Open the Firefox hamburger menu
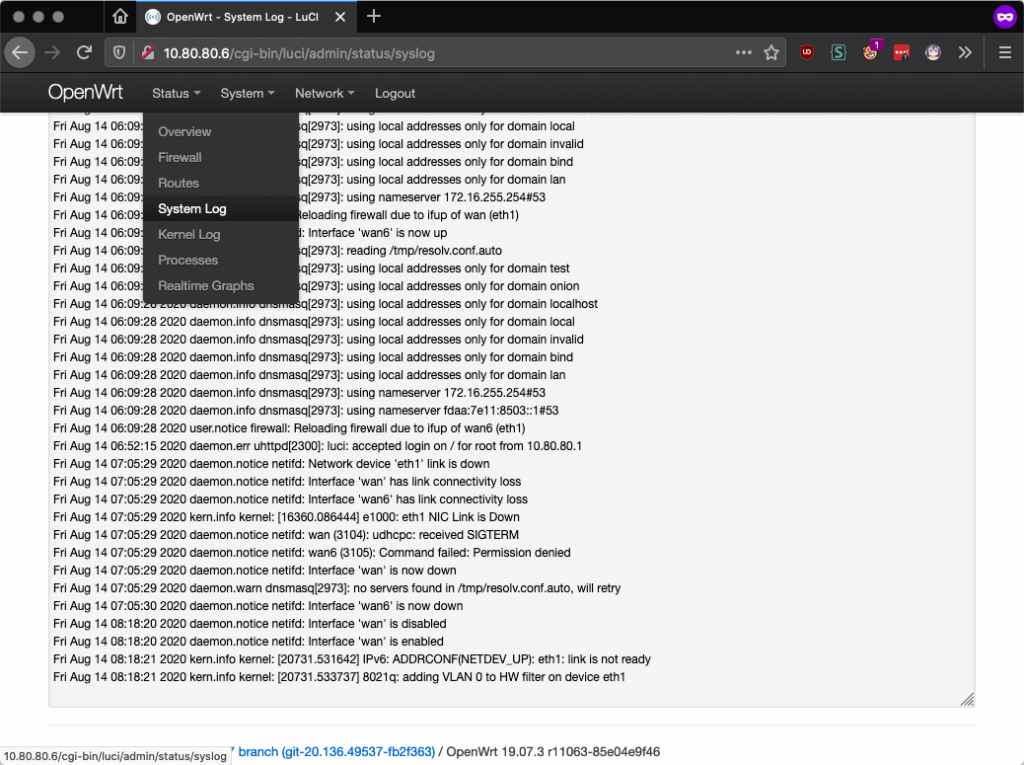The image size is (1024, 765). 1005,53
